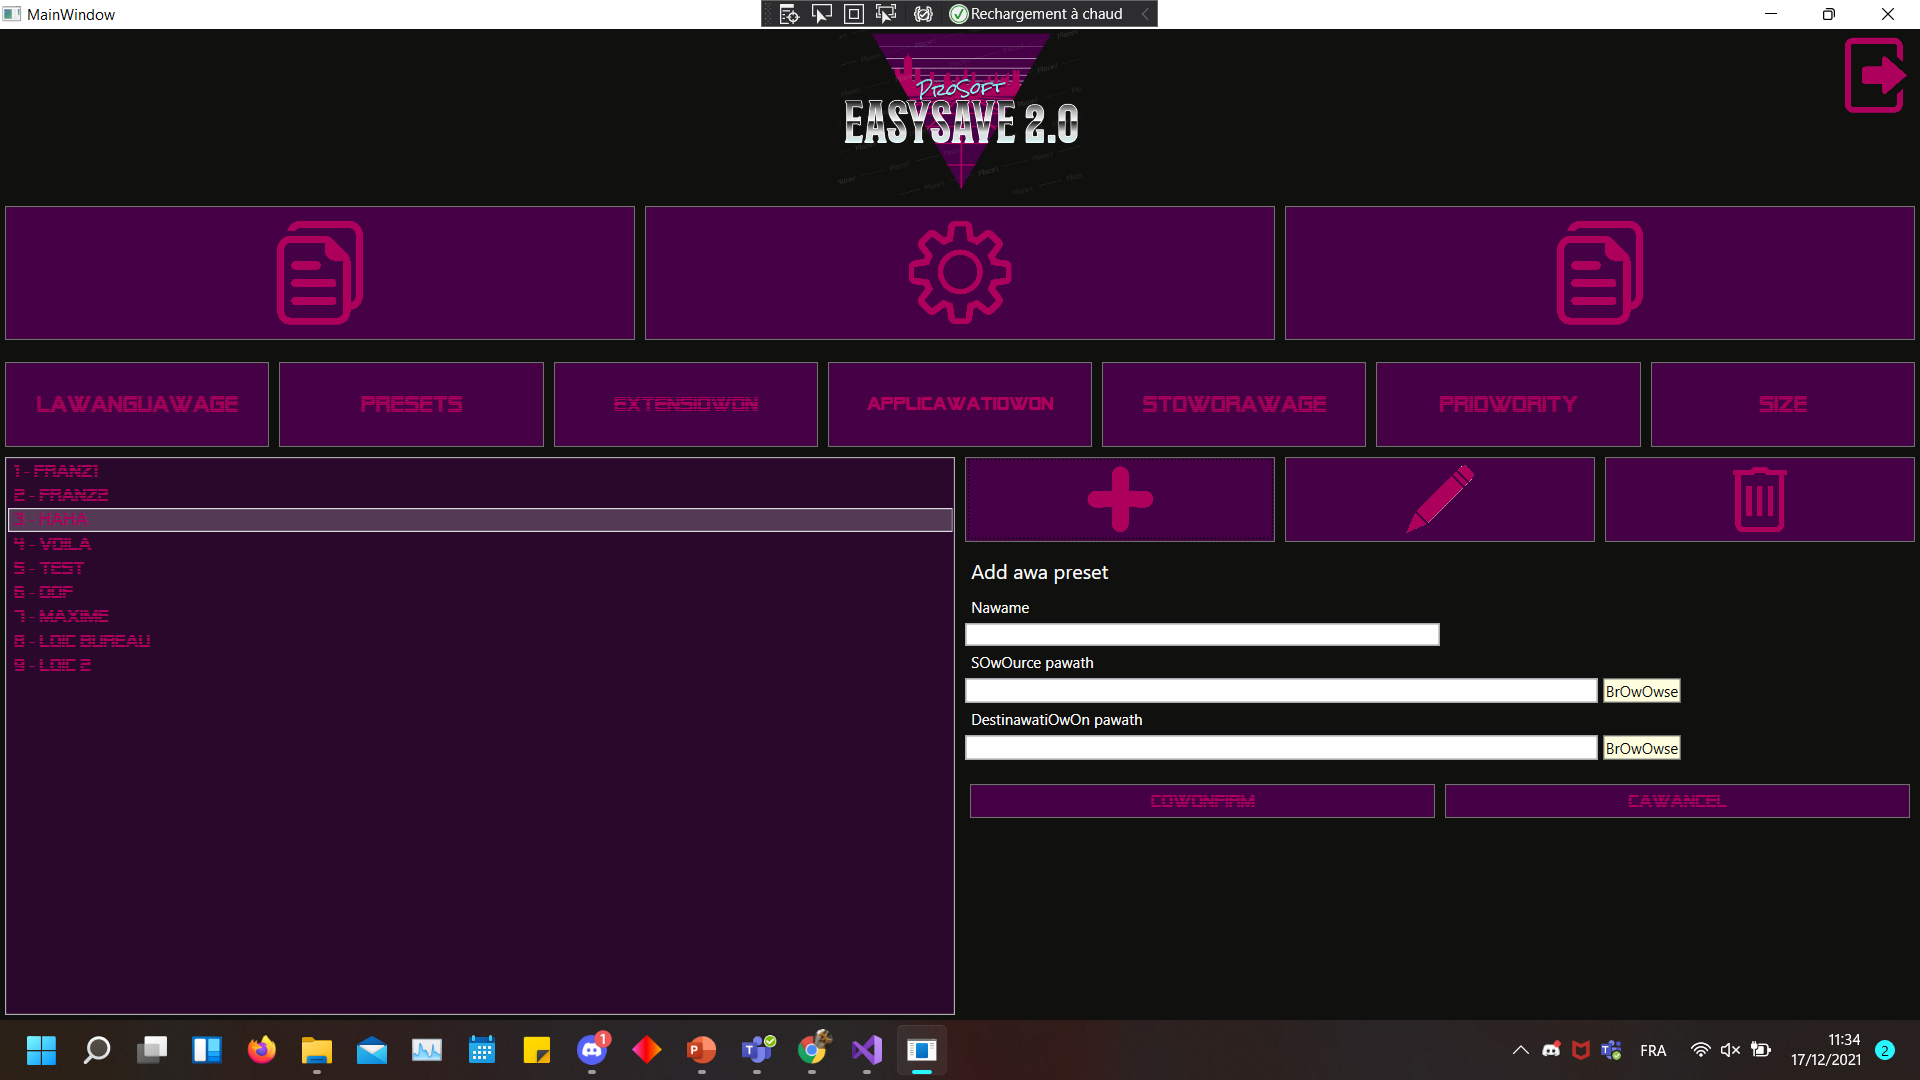Open the left document panel icon
The width and height of the screenshot is (1920, 1080).
tap(319, 272)
